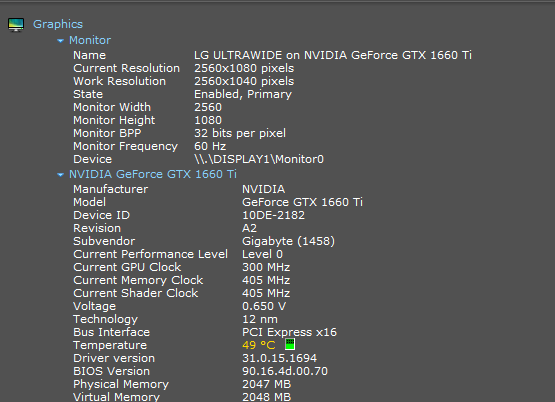
Task: Select the 49 °C temperature reading
Action: 258,345
